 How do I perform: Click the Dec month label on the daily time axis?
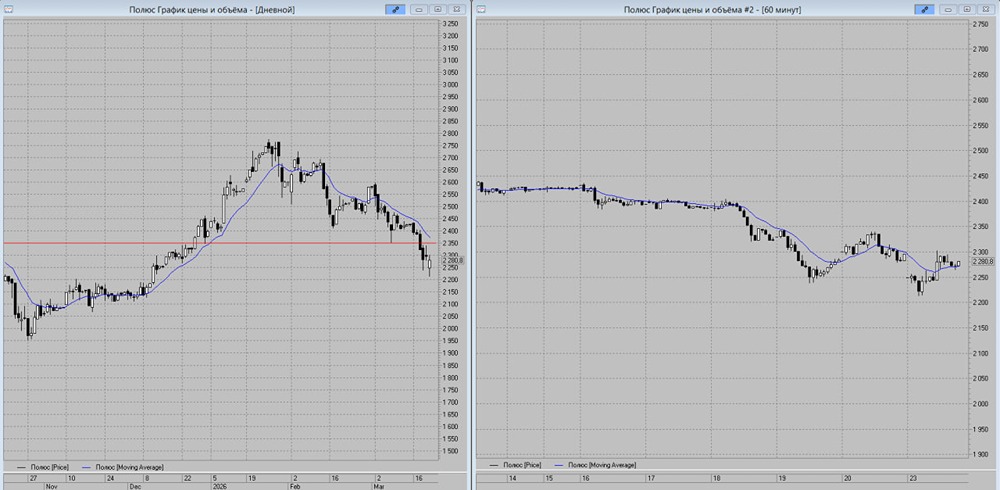tap(134, 486)
